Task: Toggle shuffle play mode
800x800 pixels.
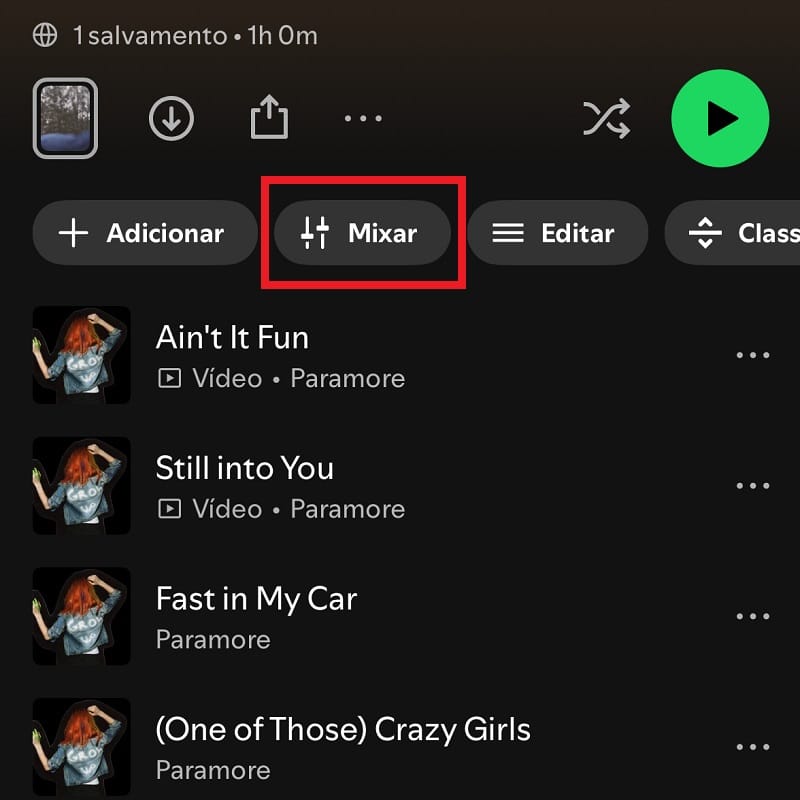Action: (x=607, y=118)
